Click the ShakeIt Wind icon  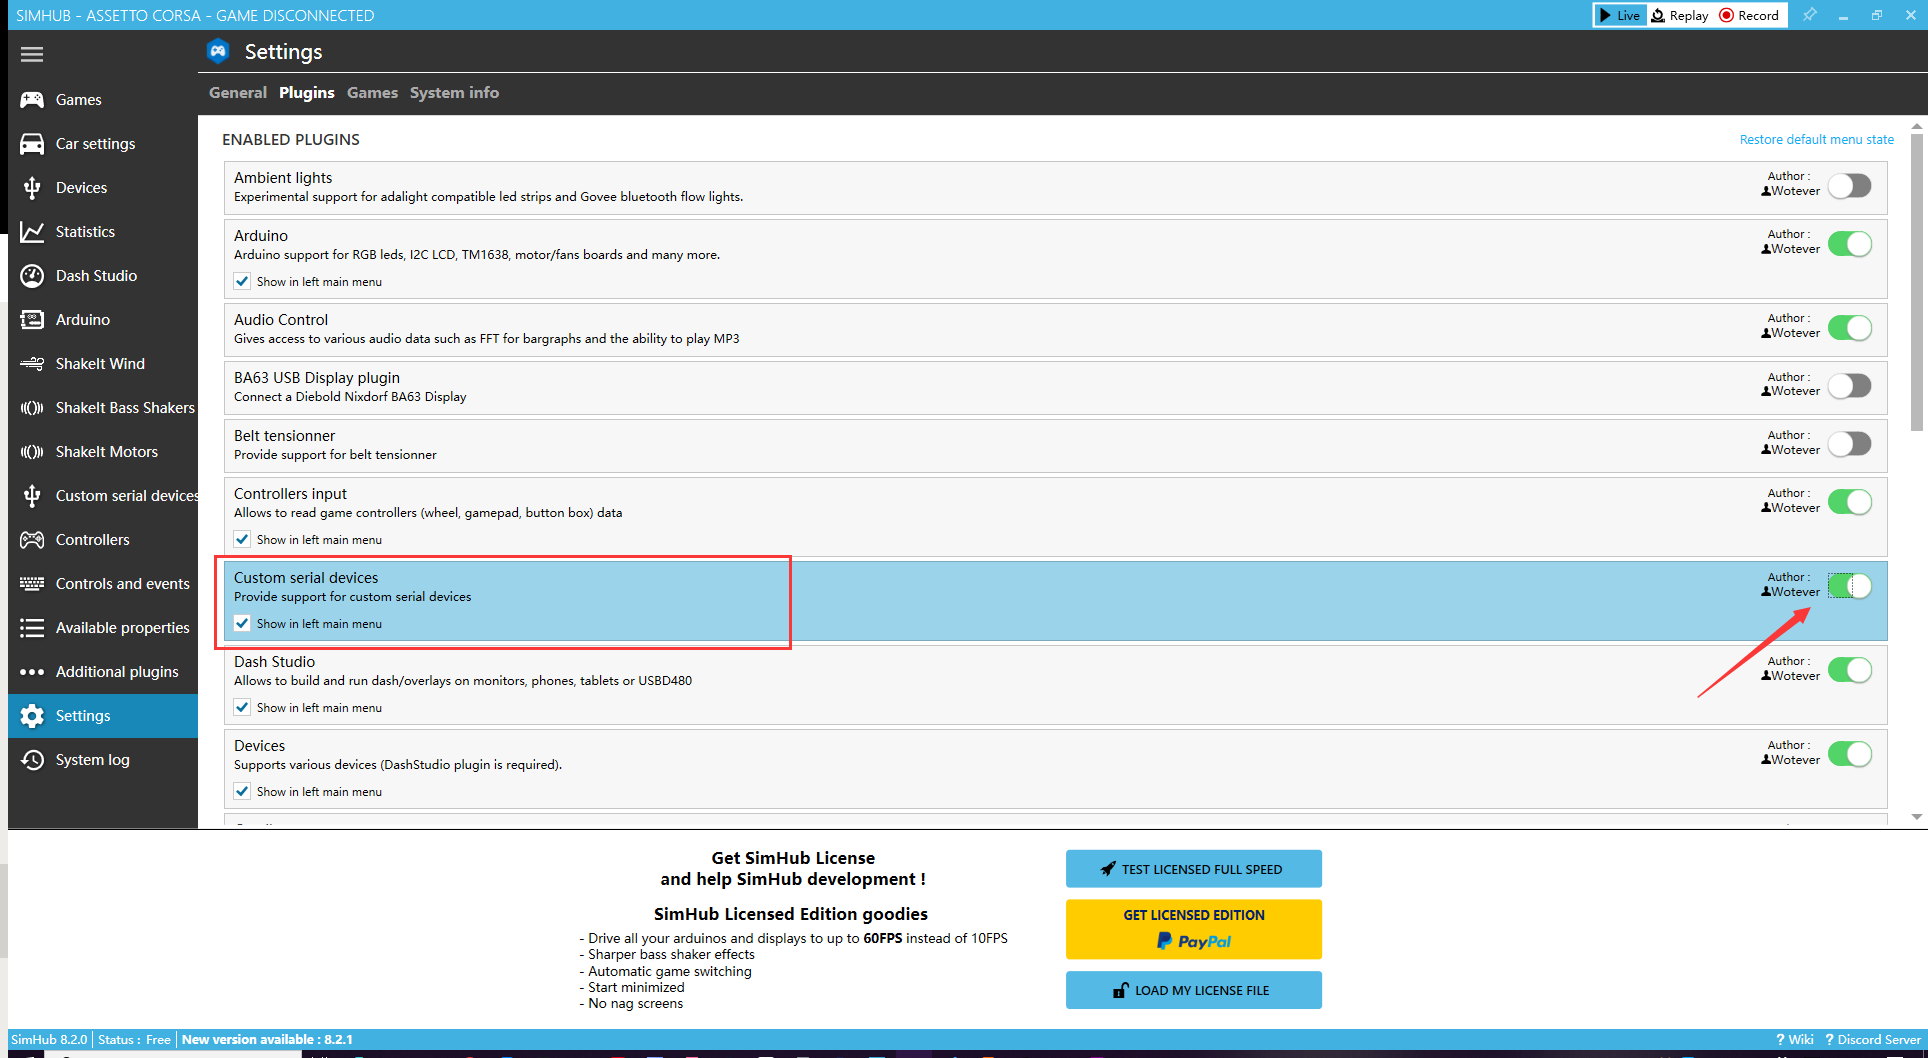click(x=32, y=364)
